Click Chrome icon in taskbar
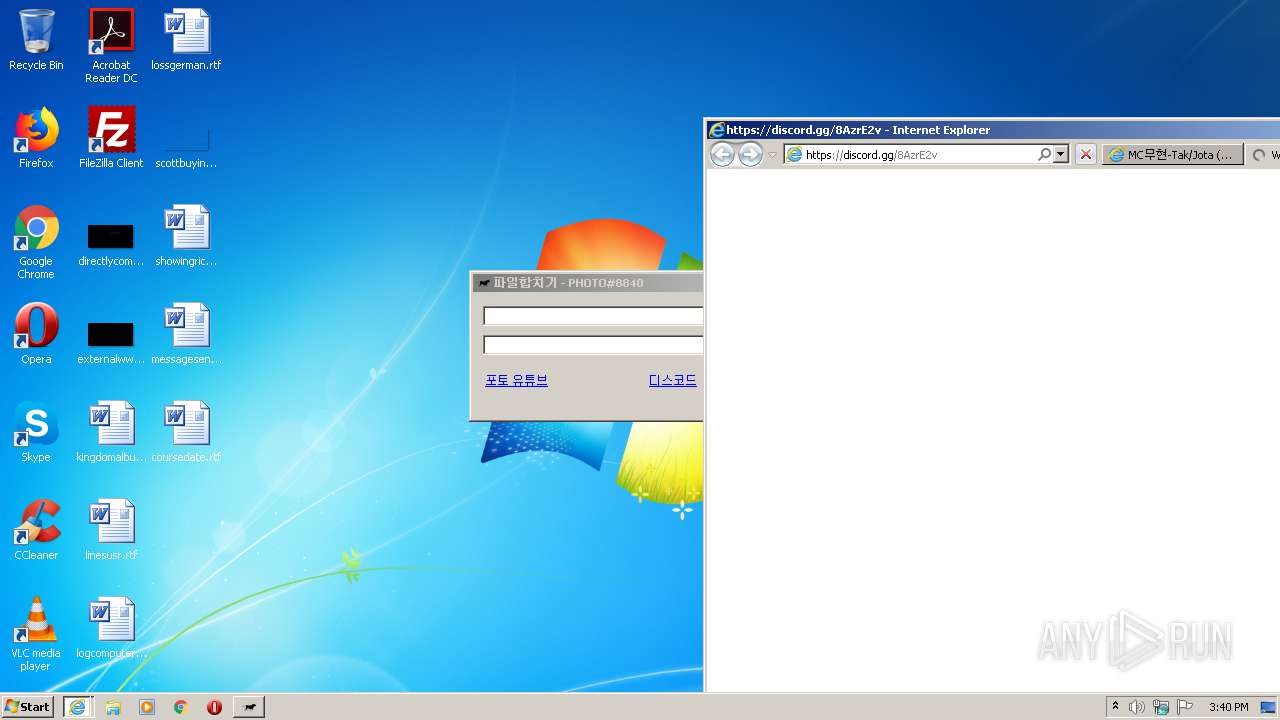This screenshot has width=1280, height=720. pyautogui.click(x=181, y=707)
